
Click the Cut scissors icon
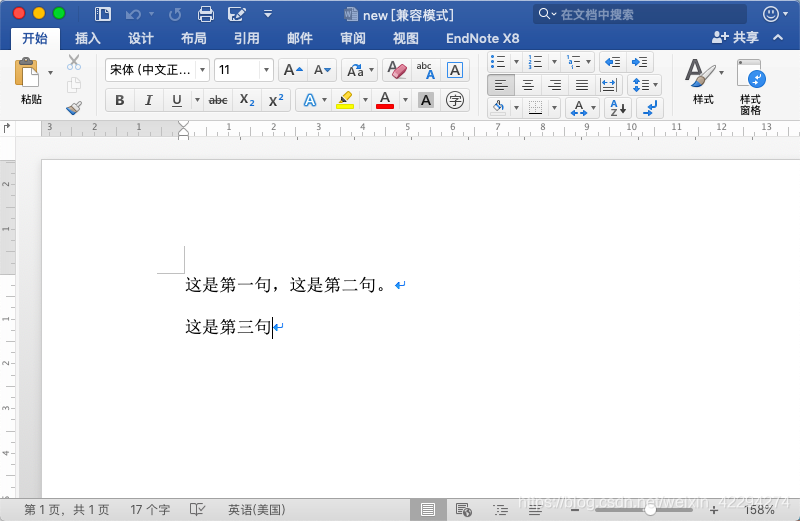click(x=74, y=62)
